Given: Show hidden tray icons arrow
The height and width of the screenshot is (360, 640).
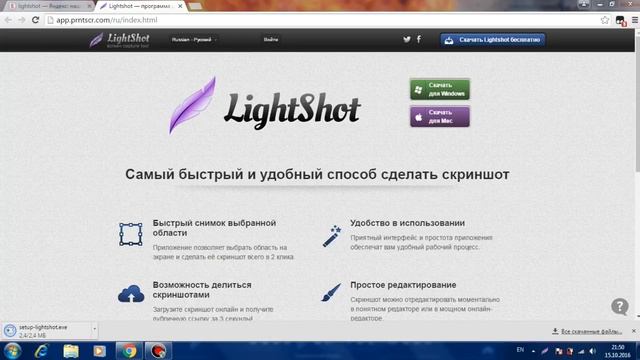Looking at the screenshot, I should pos(533,351).
